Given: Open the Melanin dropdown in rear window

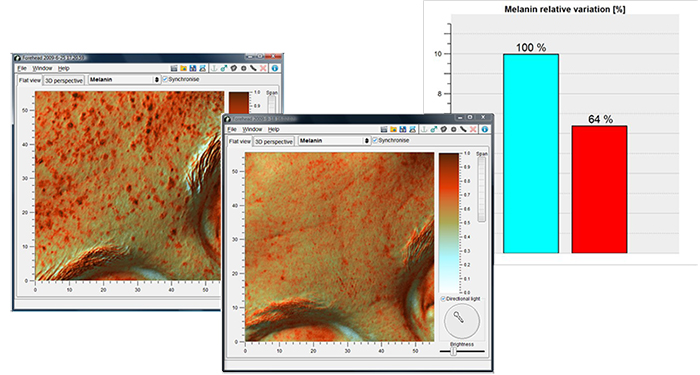Looking at the screenshot, I should (x=124, y=79).
